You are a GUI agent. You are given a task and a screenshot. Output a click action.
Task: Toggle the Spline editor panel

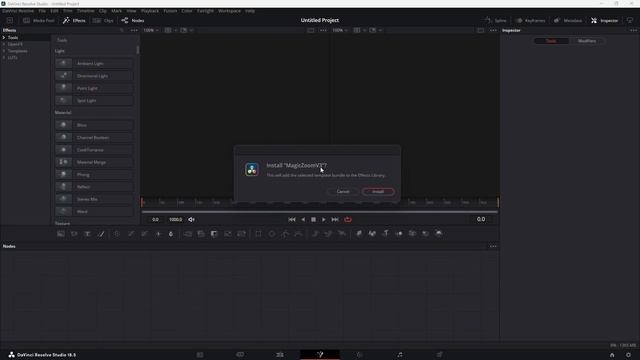[496, 20]
